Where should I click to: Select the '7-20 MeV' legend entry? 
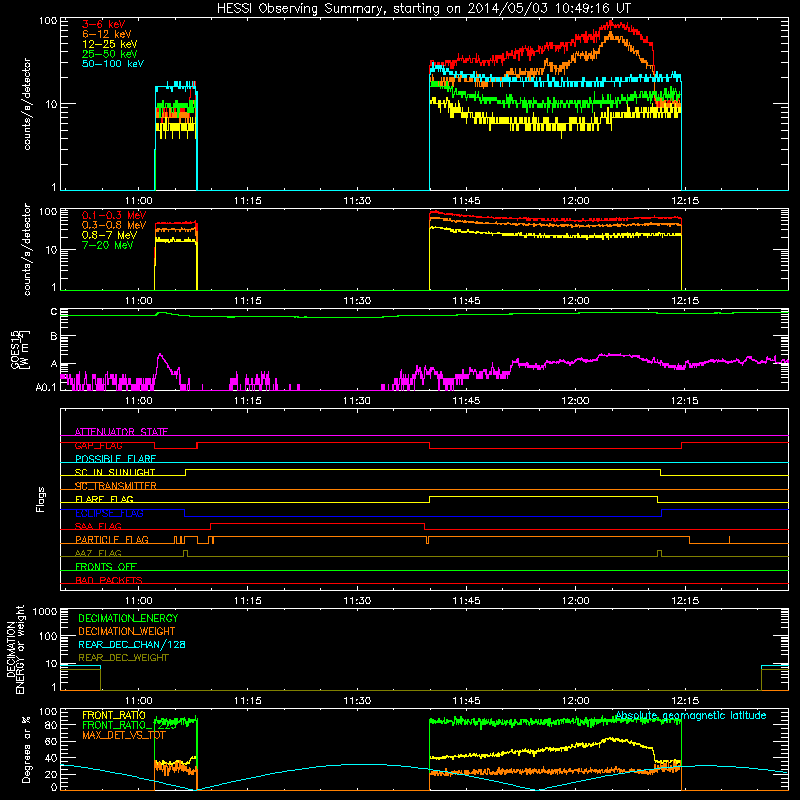pyautogui.click(x=107, y=245)
